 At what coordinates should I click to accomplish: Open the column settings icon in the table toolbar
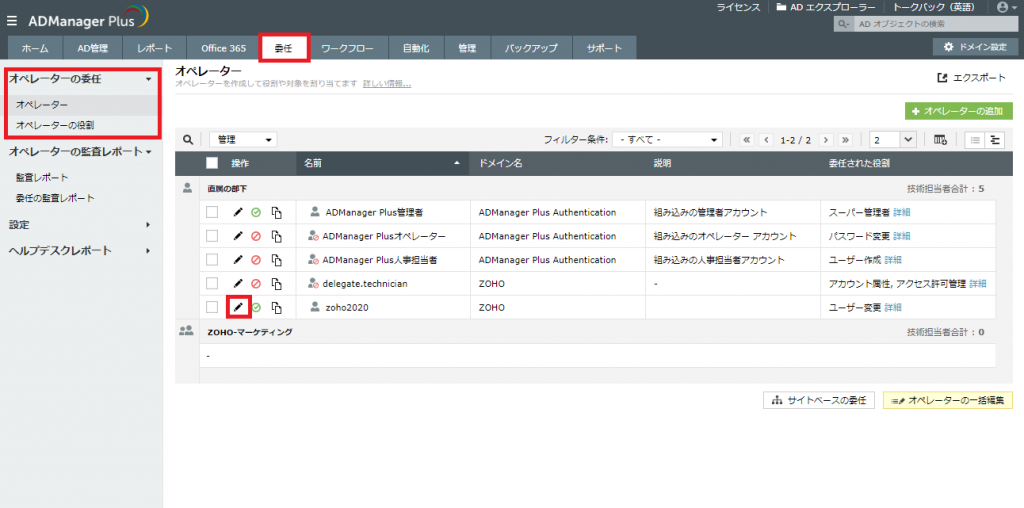[940, 140]
